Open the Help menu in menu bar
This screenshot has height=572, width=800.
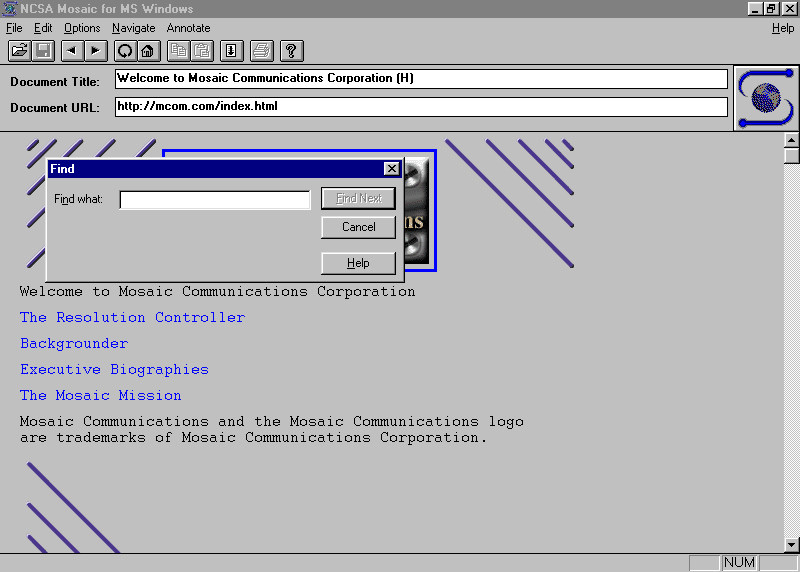[x=783, y=28]
